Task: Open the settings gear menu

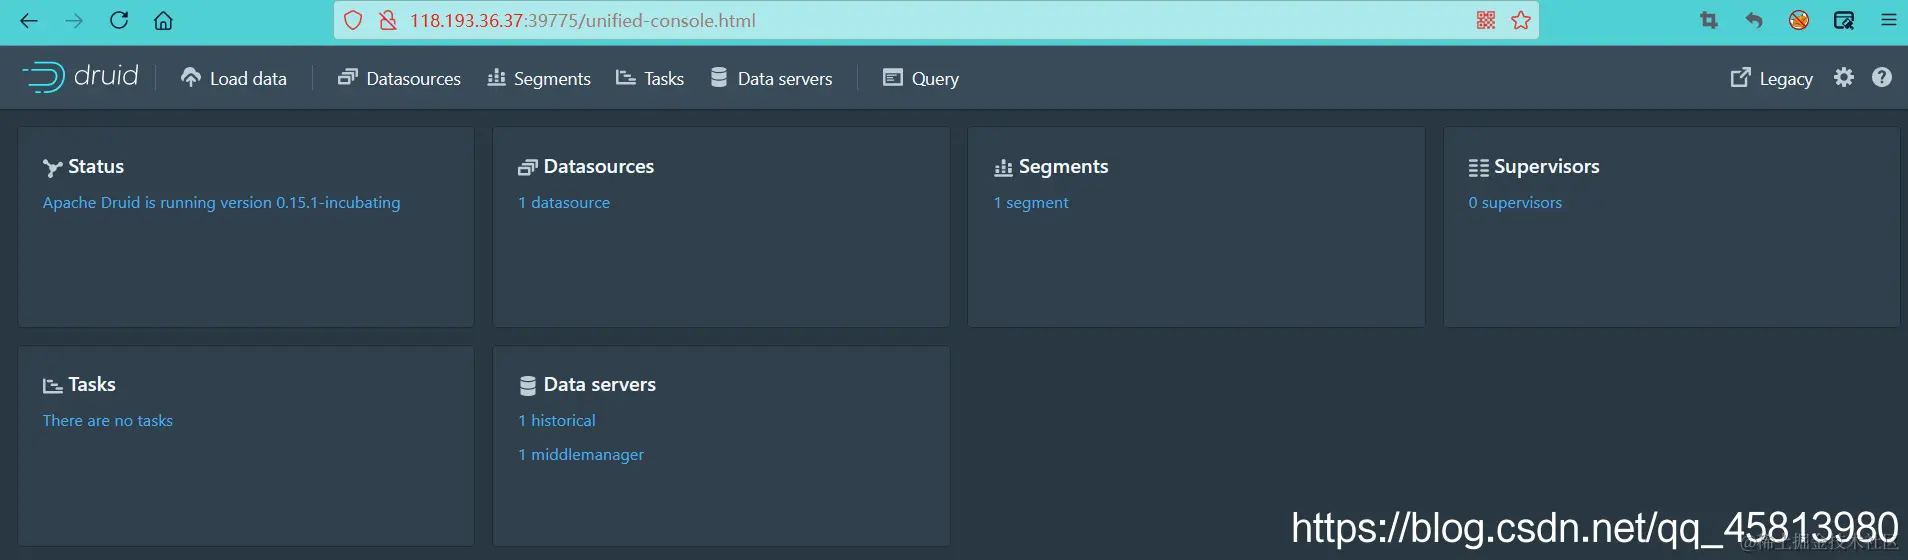Action: click(1844, 77)
